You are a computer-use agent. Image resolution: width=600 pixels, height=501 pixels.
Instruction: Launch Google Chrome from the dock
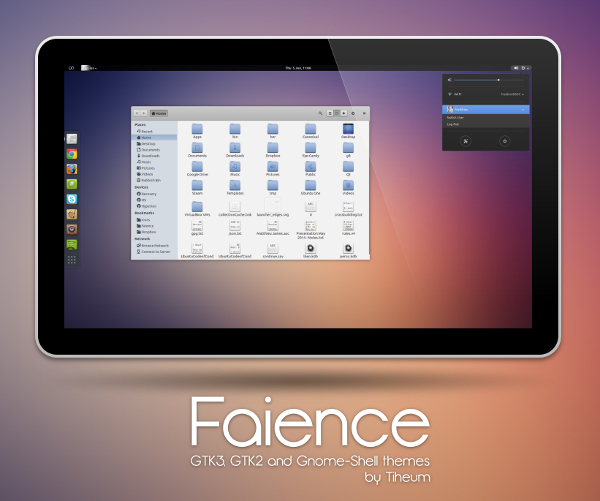point(72,154)
